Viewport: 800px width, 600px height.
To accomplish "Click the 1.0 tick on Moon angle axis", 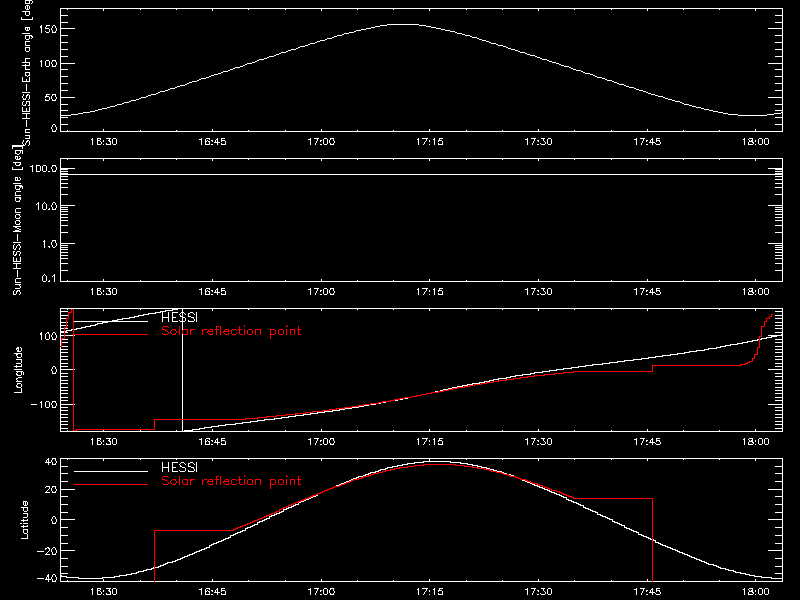I will (49, 244).
